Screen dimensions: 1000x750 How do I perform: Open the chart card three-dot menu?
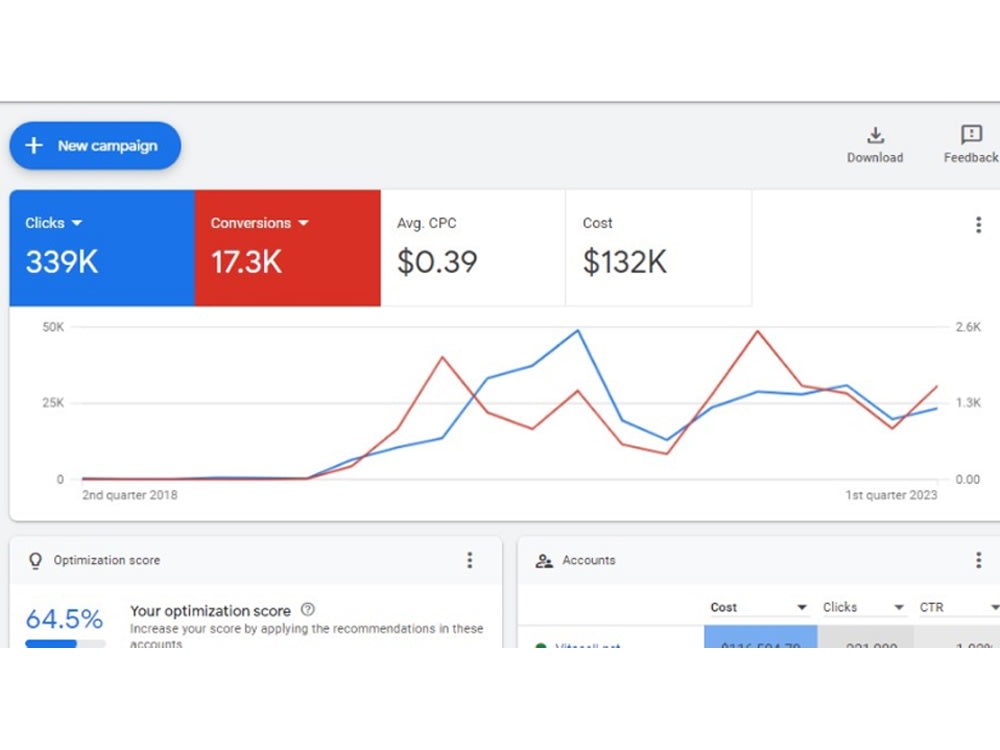tap(978, 224)
